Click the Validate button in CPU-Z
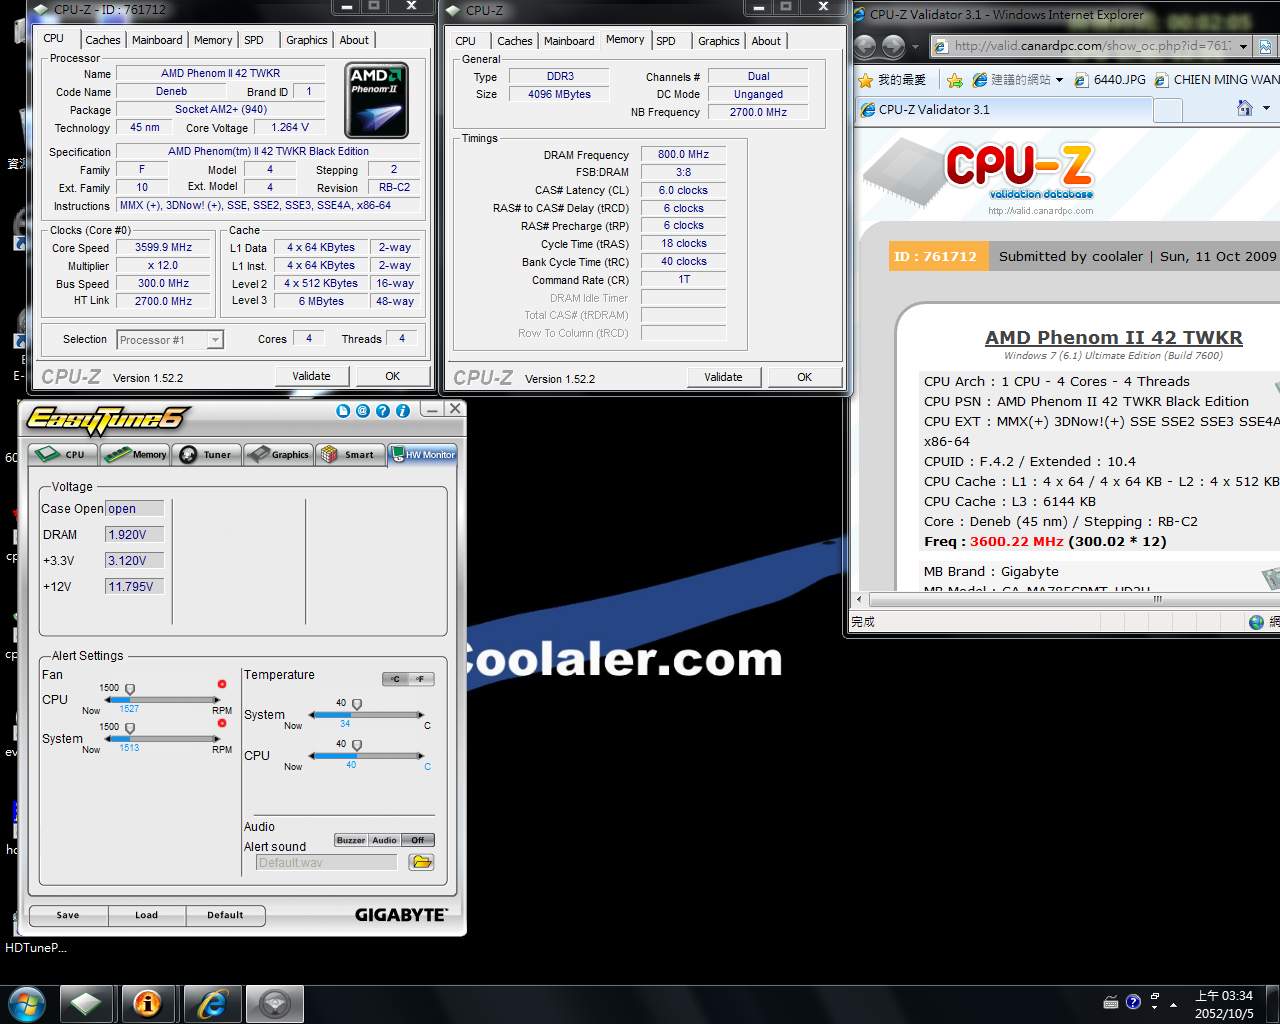This screenshot has height=1024, width=1280. 312,375
